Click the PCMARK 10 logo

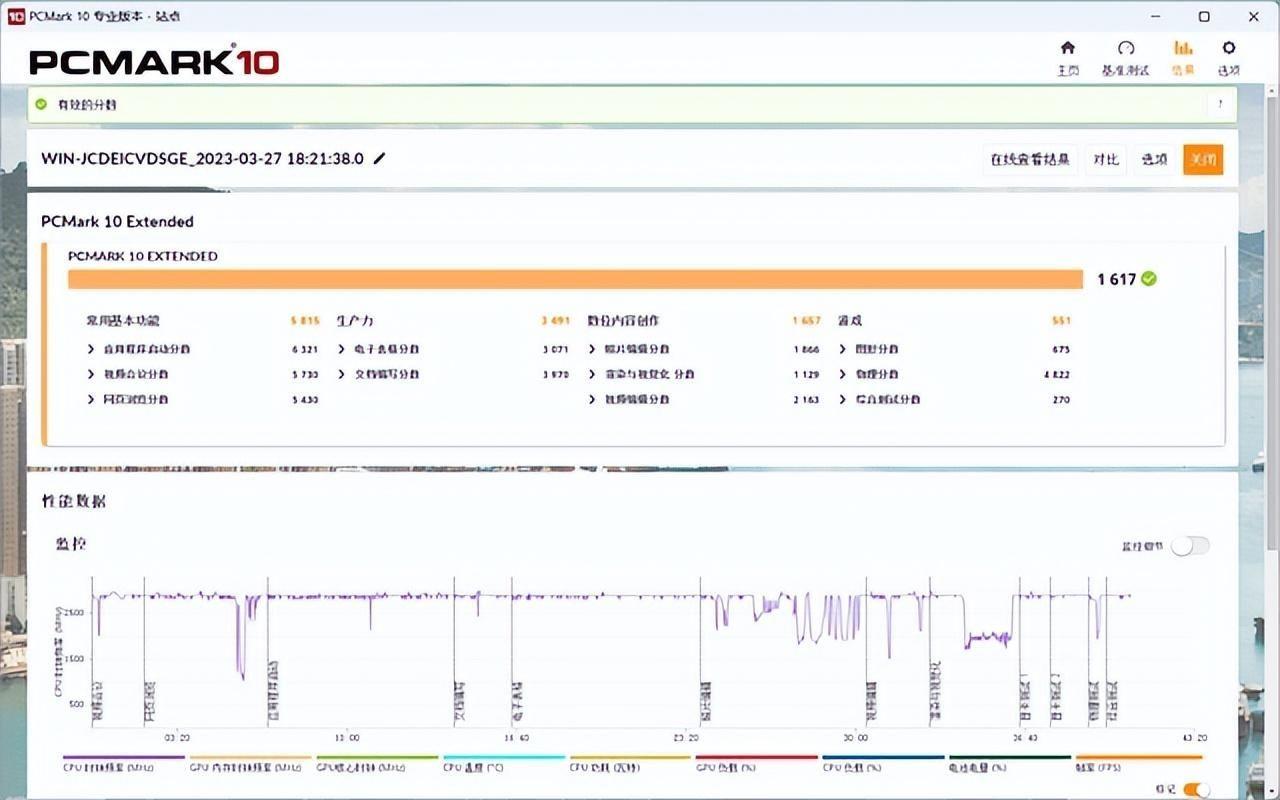pos(154,60)
